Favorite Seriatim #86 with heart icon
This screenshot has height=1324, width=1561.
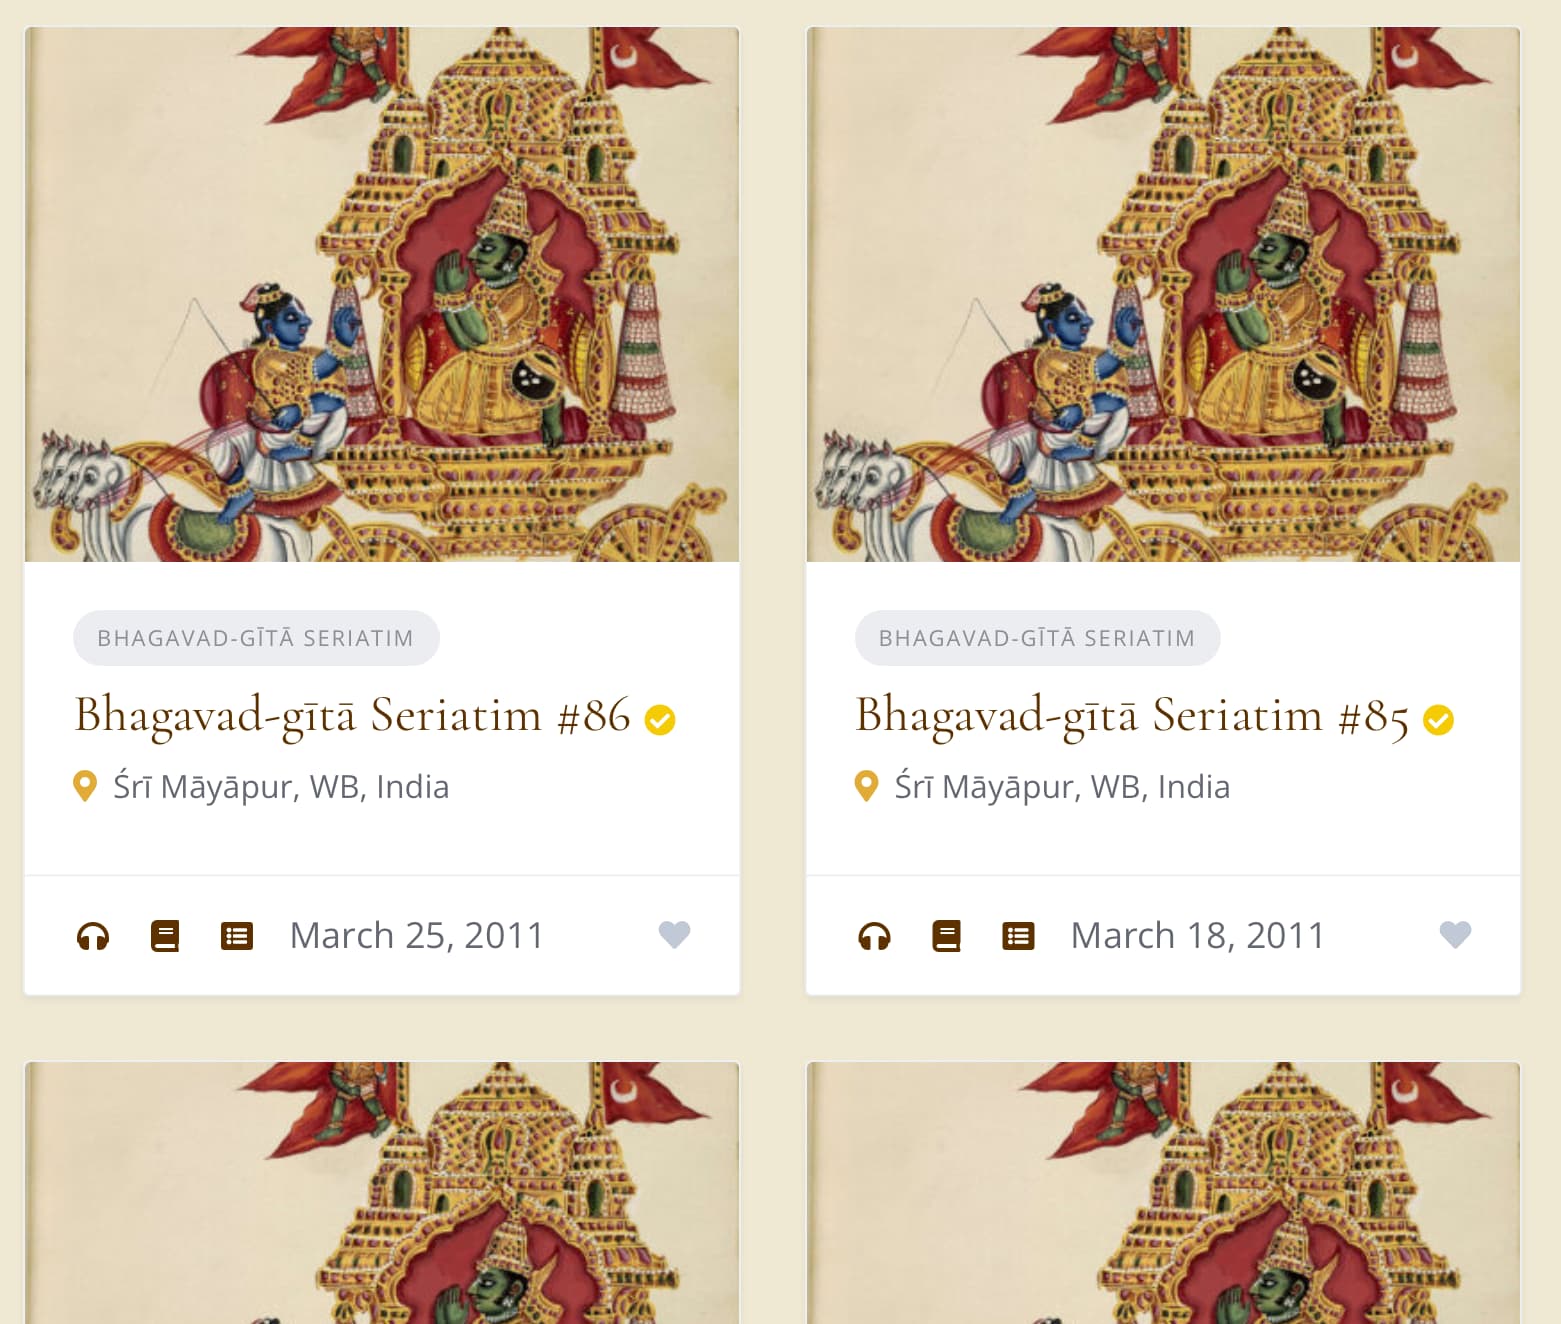(675, 935)
